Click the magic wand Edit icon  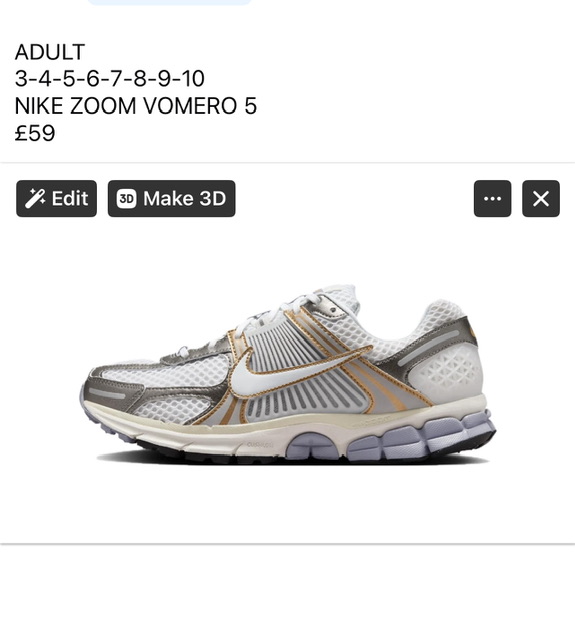pos(35,199)
